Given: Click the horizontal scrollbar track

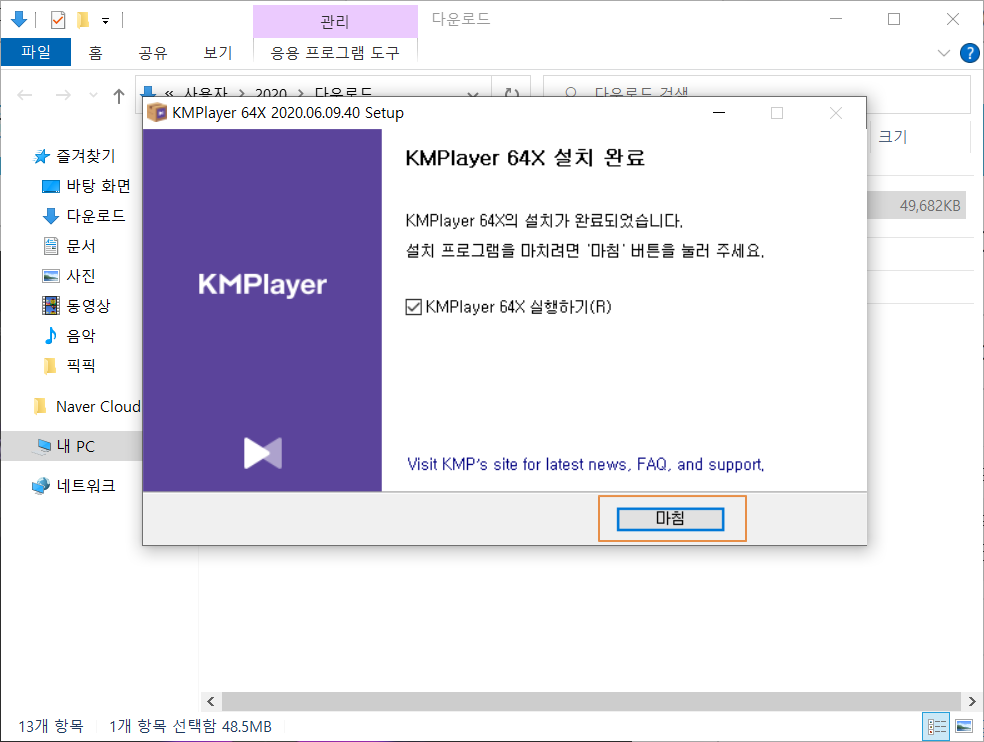Looking at the screenshot, I should click(591, 701).
